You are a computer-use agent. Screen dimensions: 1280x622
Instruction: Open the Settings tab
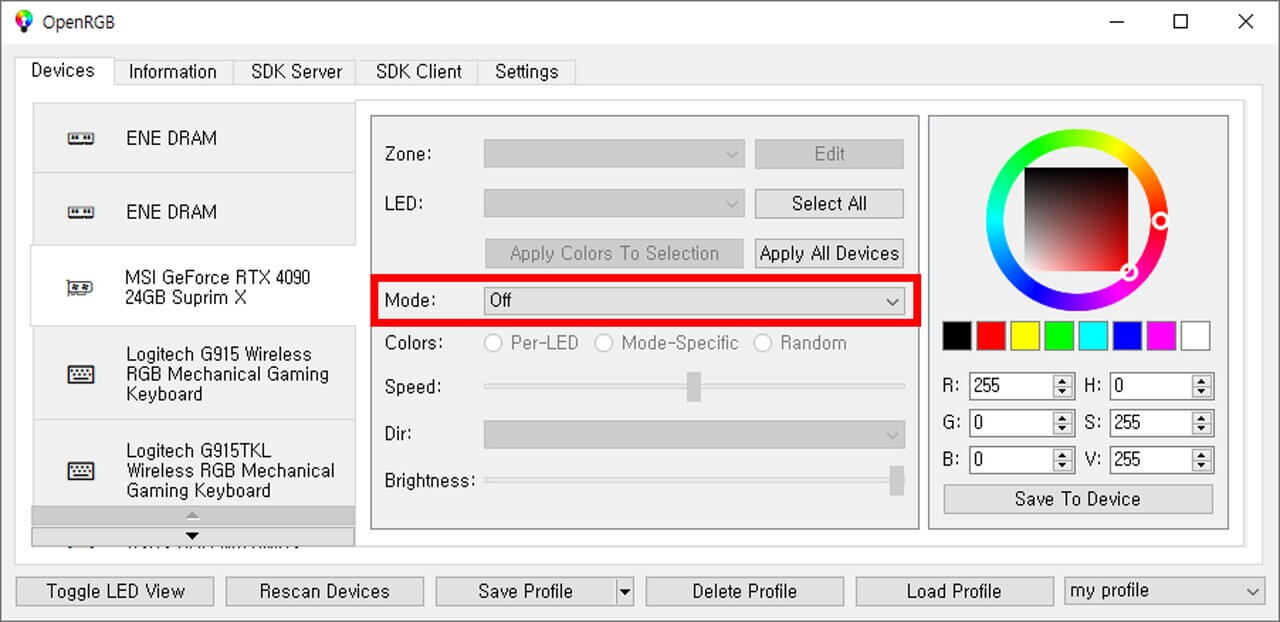(x=526, y=72)
